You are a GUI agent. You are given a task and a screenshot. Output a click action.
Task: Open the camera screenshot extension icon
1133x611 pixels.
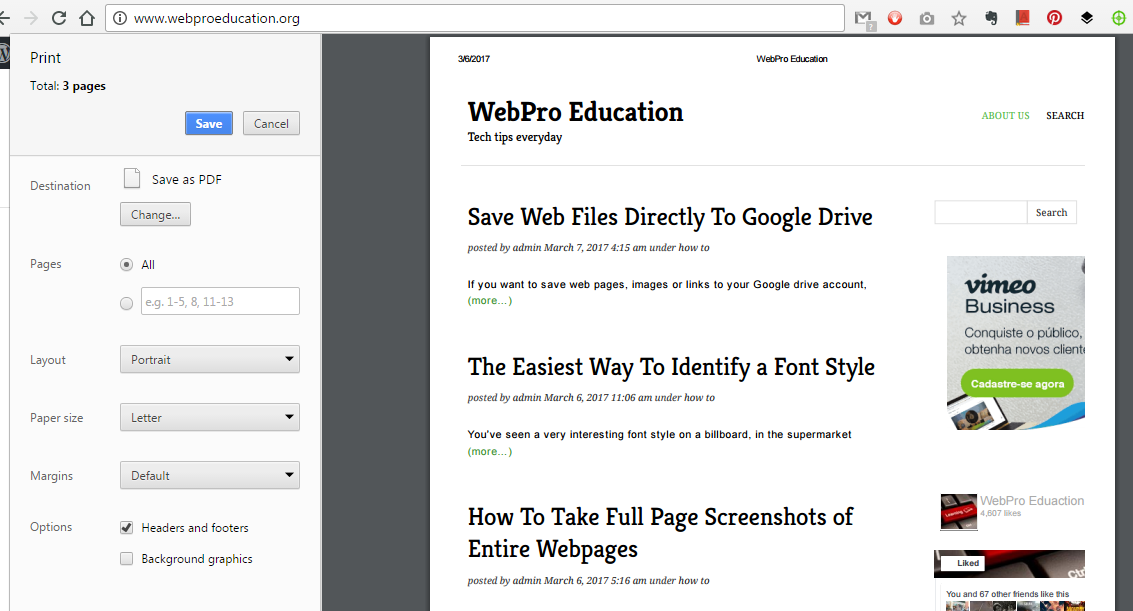[926, 19]
